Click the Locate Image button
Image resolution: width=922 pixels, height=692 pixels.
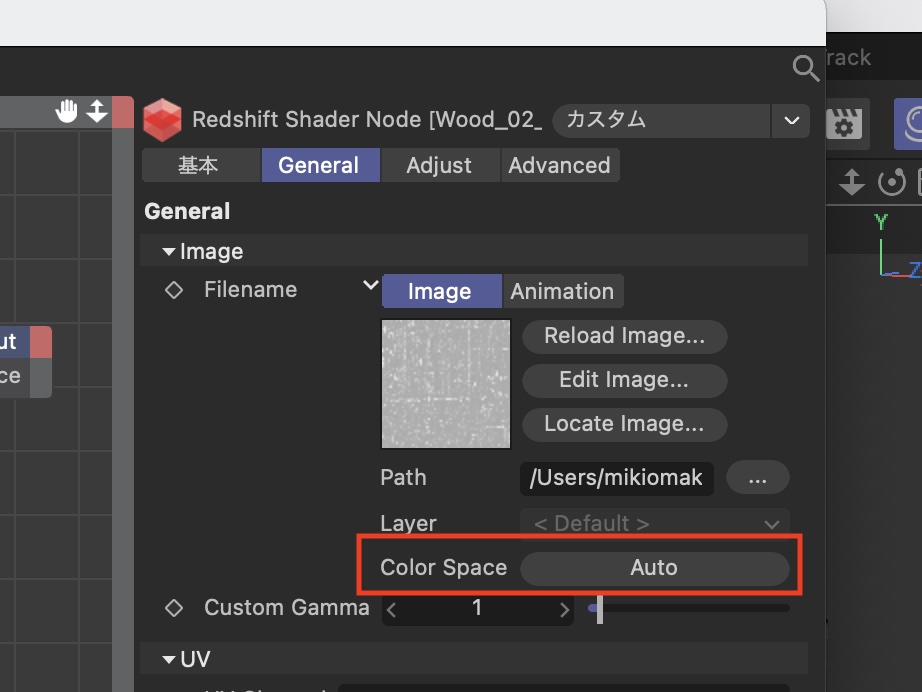click(x=624, y=424)
